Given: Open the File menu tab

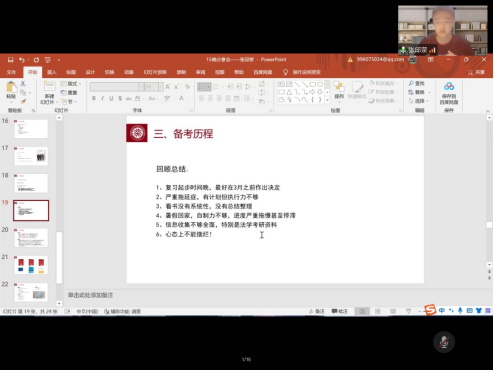Looking at the screenshot, I should click(x=11, y=72).
